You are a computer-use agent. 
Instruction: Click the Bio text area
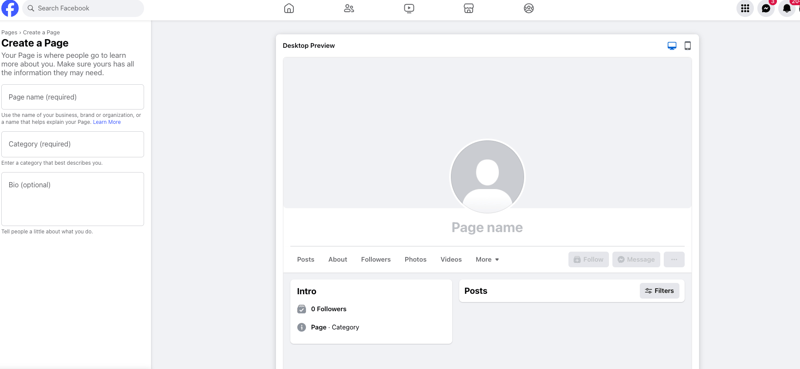click(72, 199)
